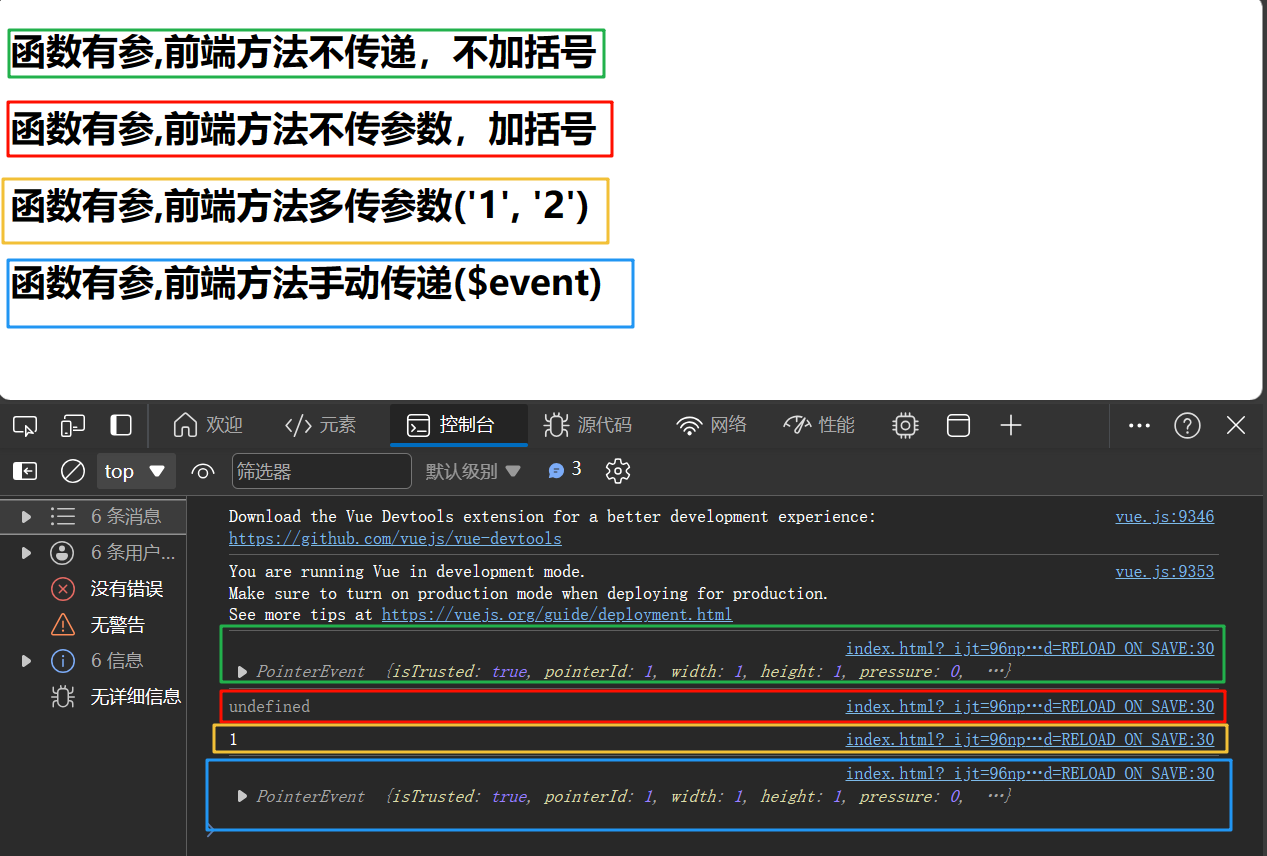Open the github vue-devtools link
1267x856 pixels.
pyautogui.click(x=395, y=539)
